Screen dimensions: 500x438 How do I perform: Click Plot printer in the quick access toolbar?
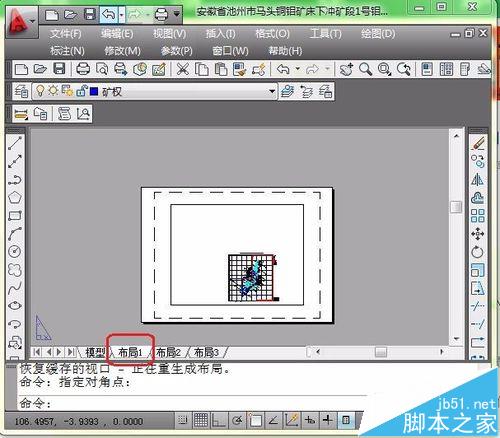point(162,15)
